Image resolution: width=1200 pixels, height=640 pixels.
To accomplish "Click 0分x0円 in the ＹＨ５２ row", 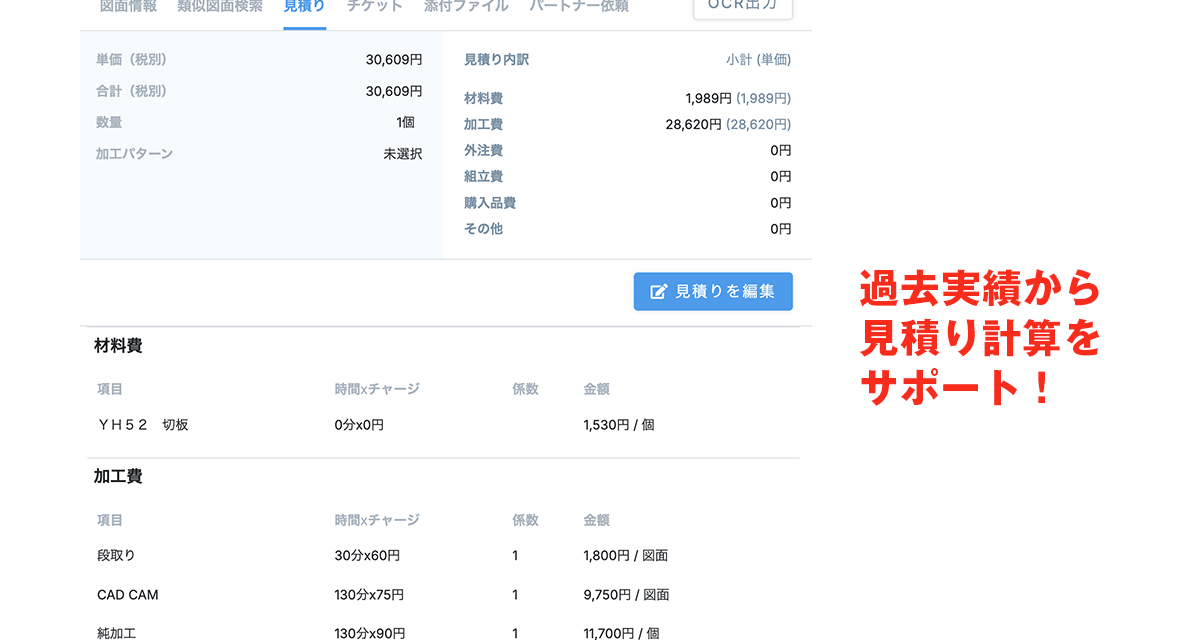I will [x=359, y=425].
